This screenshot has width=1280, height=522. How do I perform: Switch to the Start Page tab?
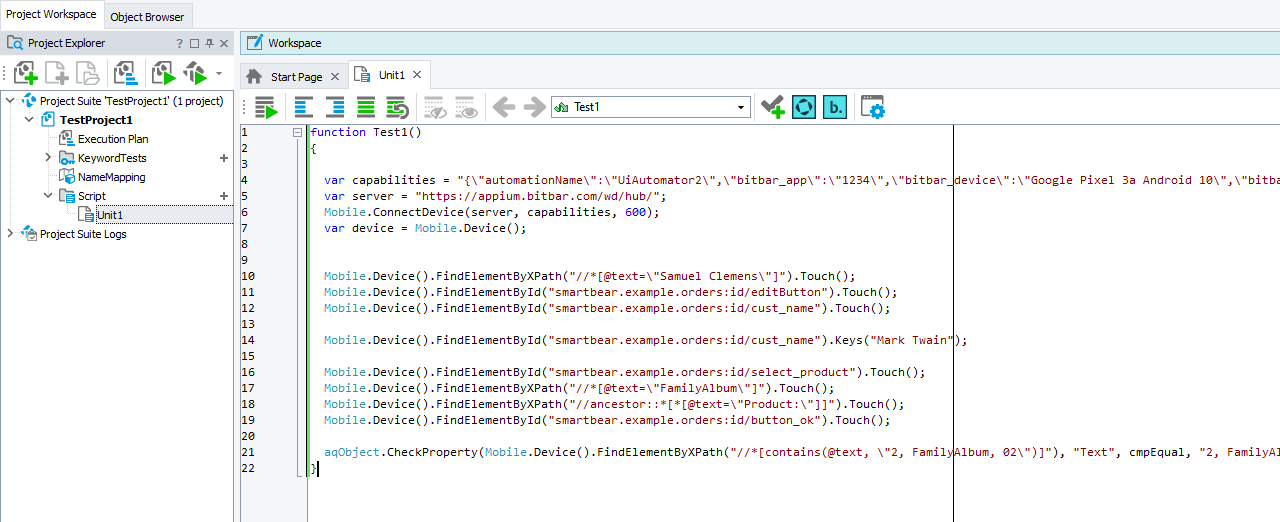coord(296,76)
